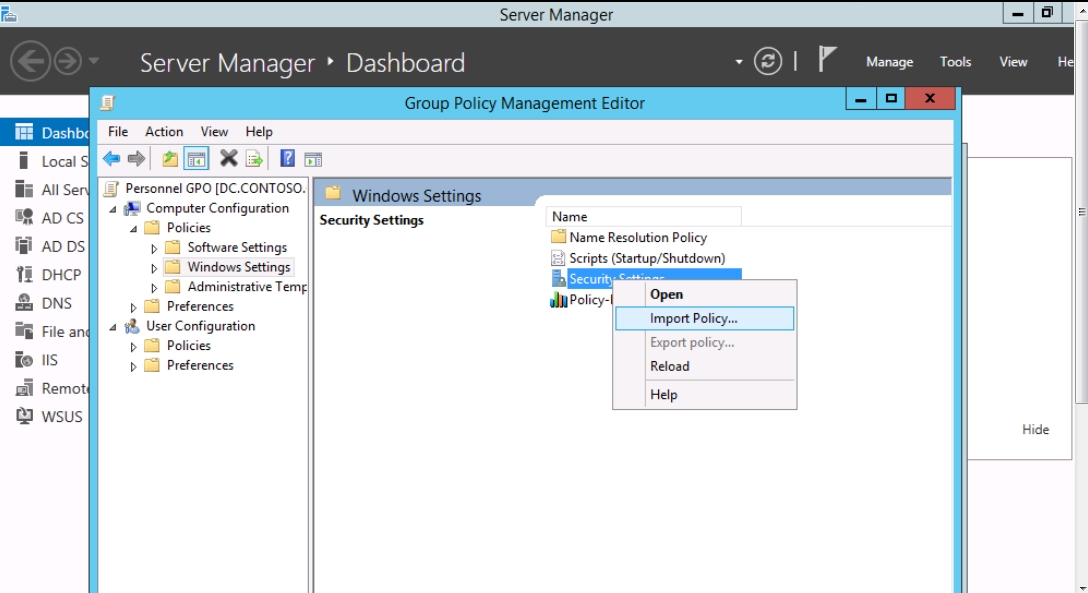Click the black X Delete toolbar icon
Image resolution: width=1088 pixels, height=593 pixels.
228,159
